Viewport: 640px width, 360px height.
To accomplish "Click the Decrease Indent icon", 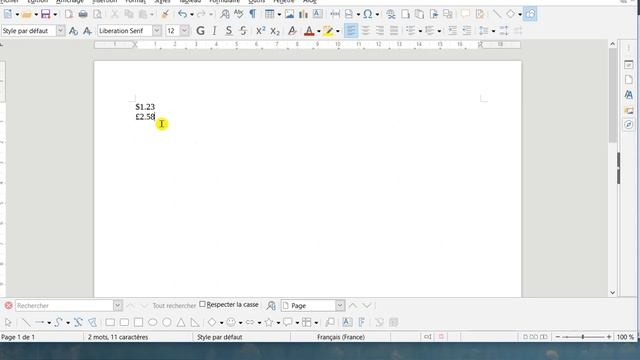I will 467,31.
